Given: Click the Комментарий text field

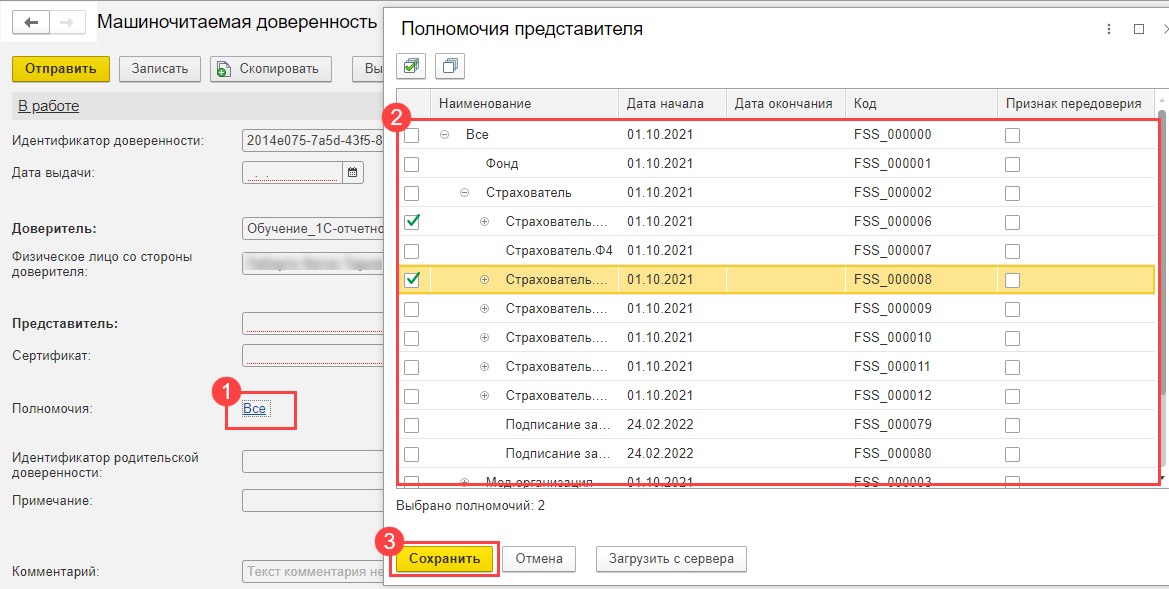Looking at the screenshot, I should point(312,572).
